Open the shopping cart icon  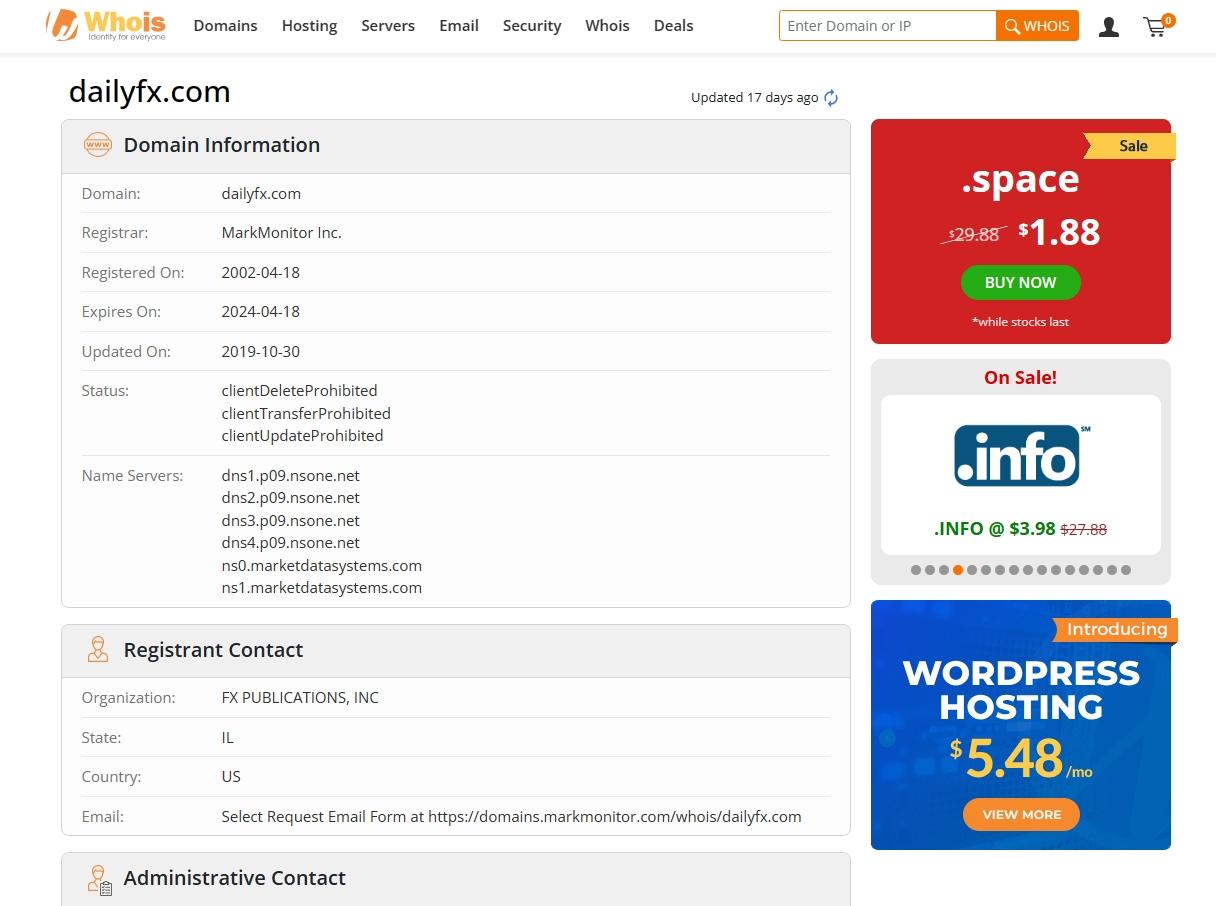[1157, 26]
